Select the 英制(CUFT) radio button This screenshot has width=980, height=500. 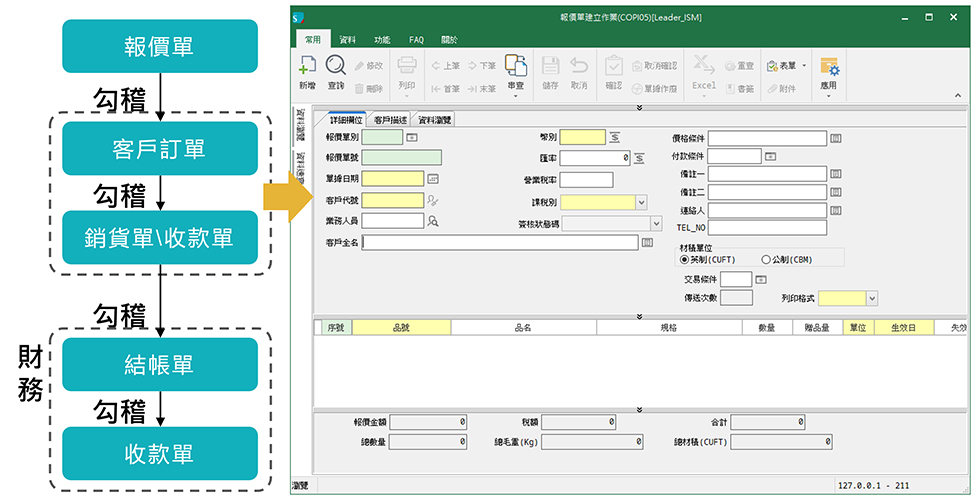pos(684,258)
